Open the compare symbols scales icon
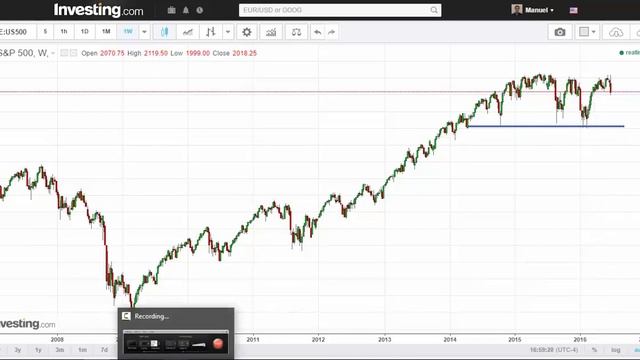 tap(296, 32)
